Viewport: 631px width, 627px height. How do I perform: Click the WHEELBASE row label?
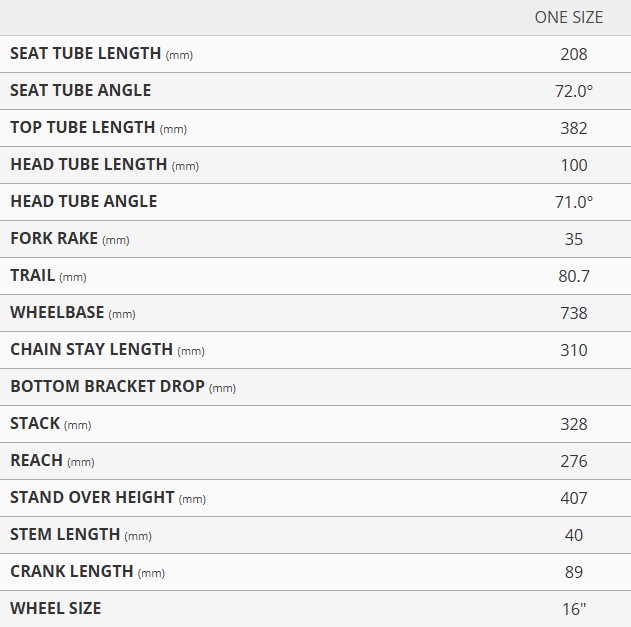pos(72,313)
